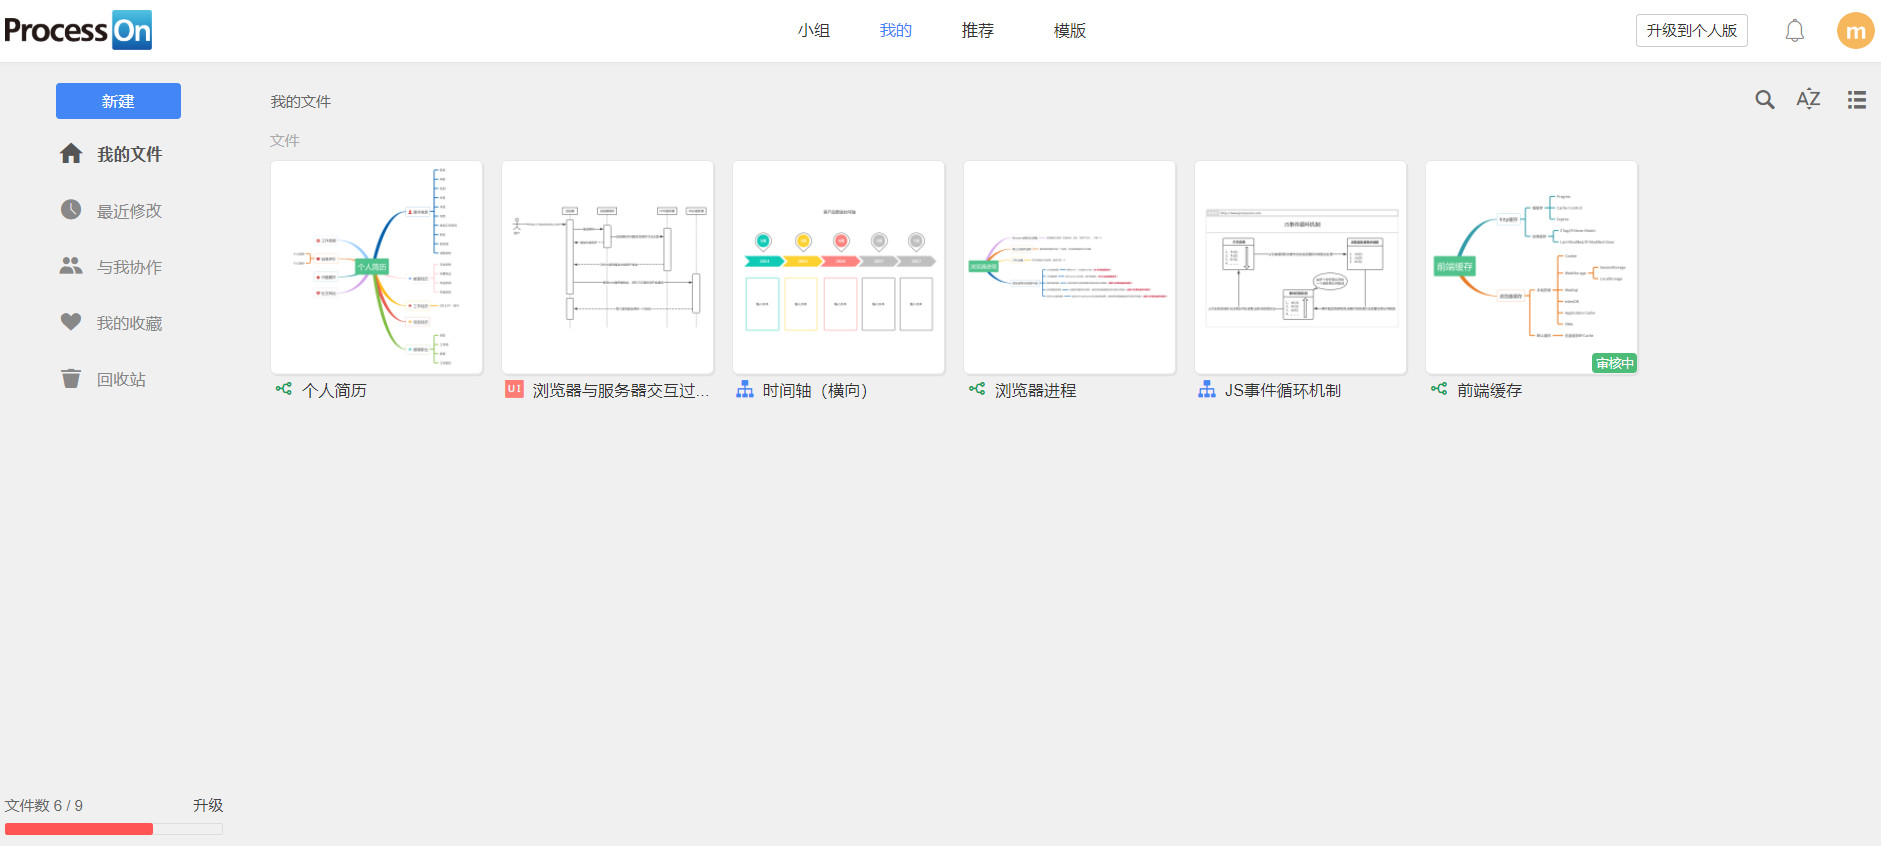Open the 时间轴（横向）thumbnail
This screenshot has width=1881, height=846.
pos(839,267)
